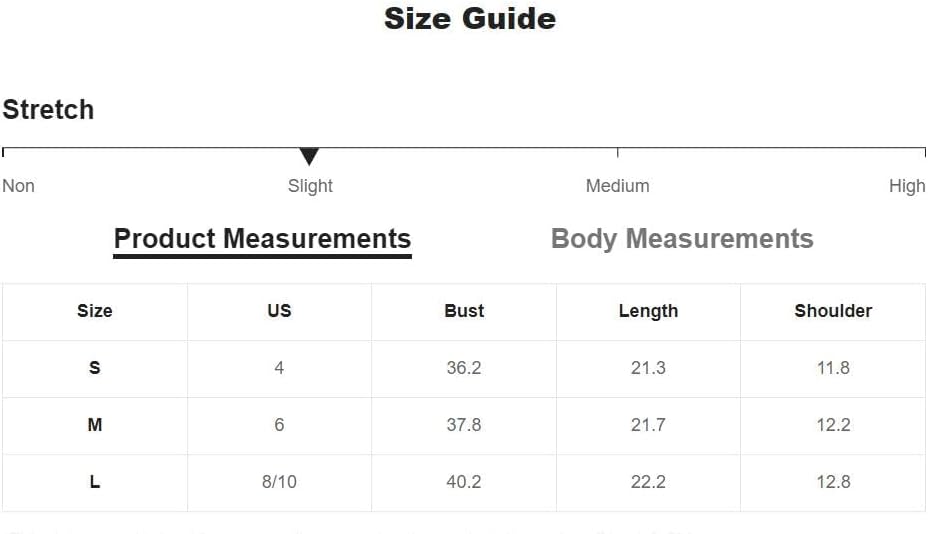Screen dimensions: 928x534
Task: Select the Product Measurements tab
Action: [262, 239]
